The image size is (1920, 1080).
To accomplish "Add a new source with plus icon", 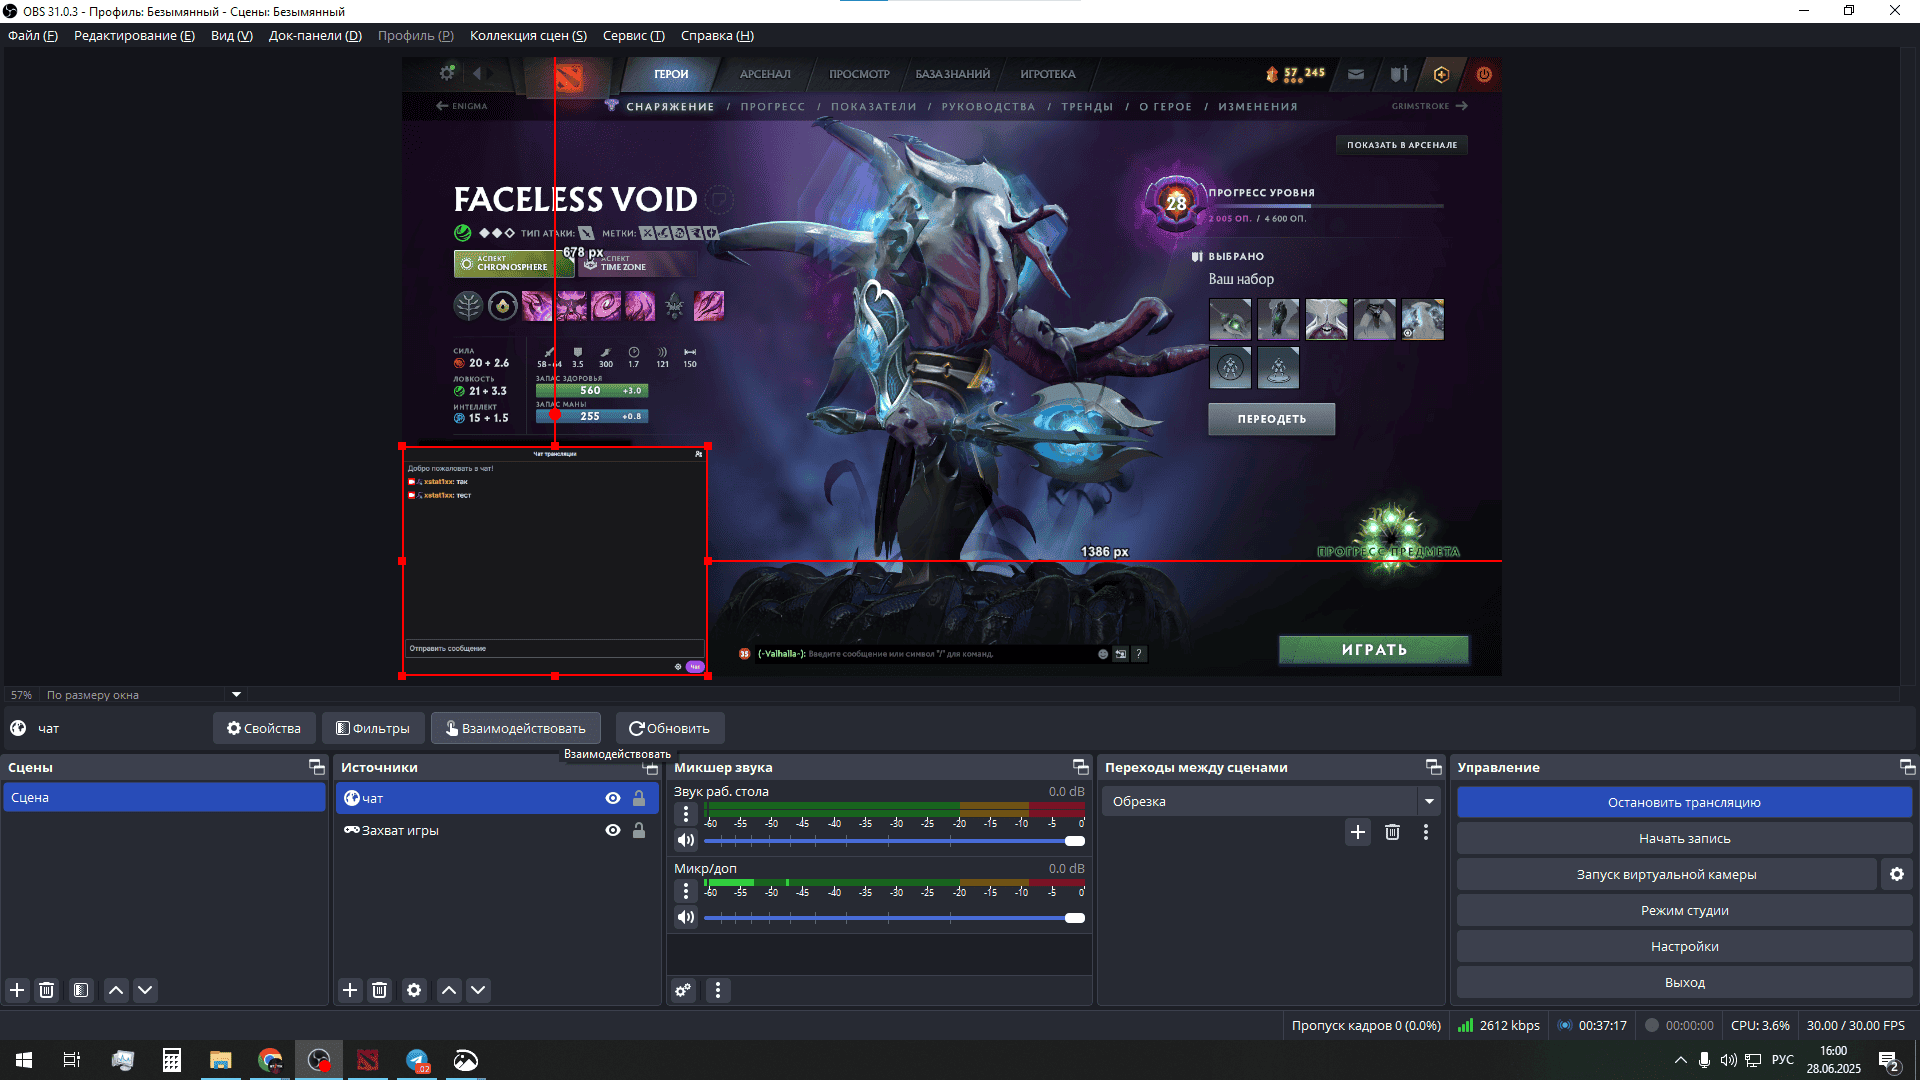I will [x=350, y=990].
